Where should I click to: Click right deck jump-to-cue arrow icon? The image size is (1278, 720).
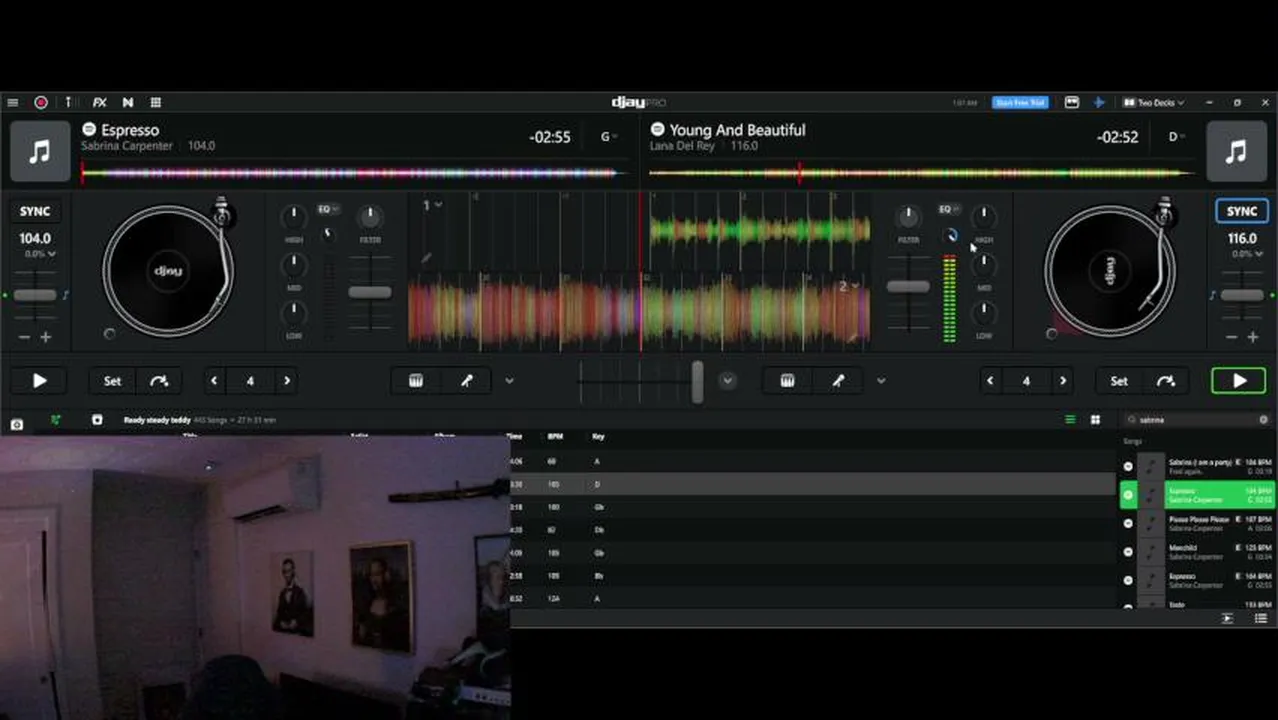click(x=1166, y=381)
